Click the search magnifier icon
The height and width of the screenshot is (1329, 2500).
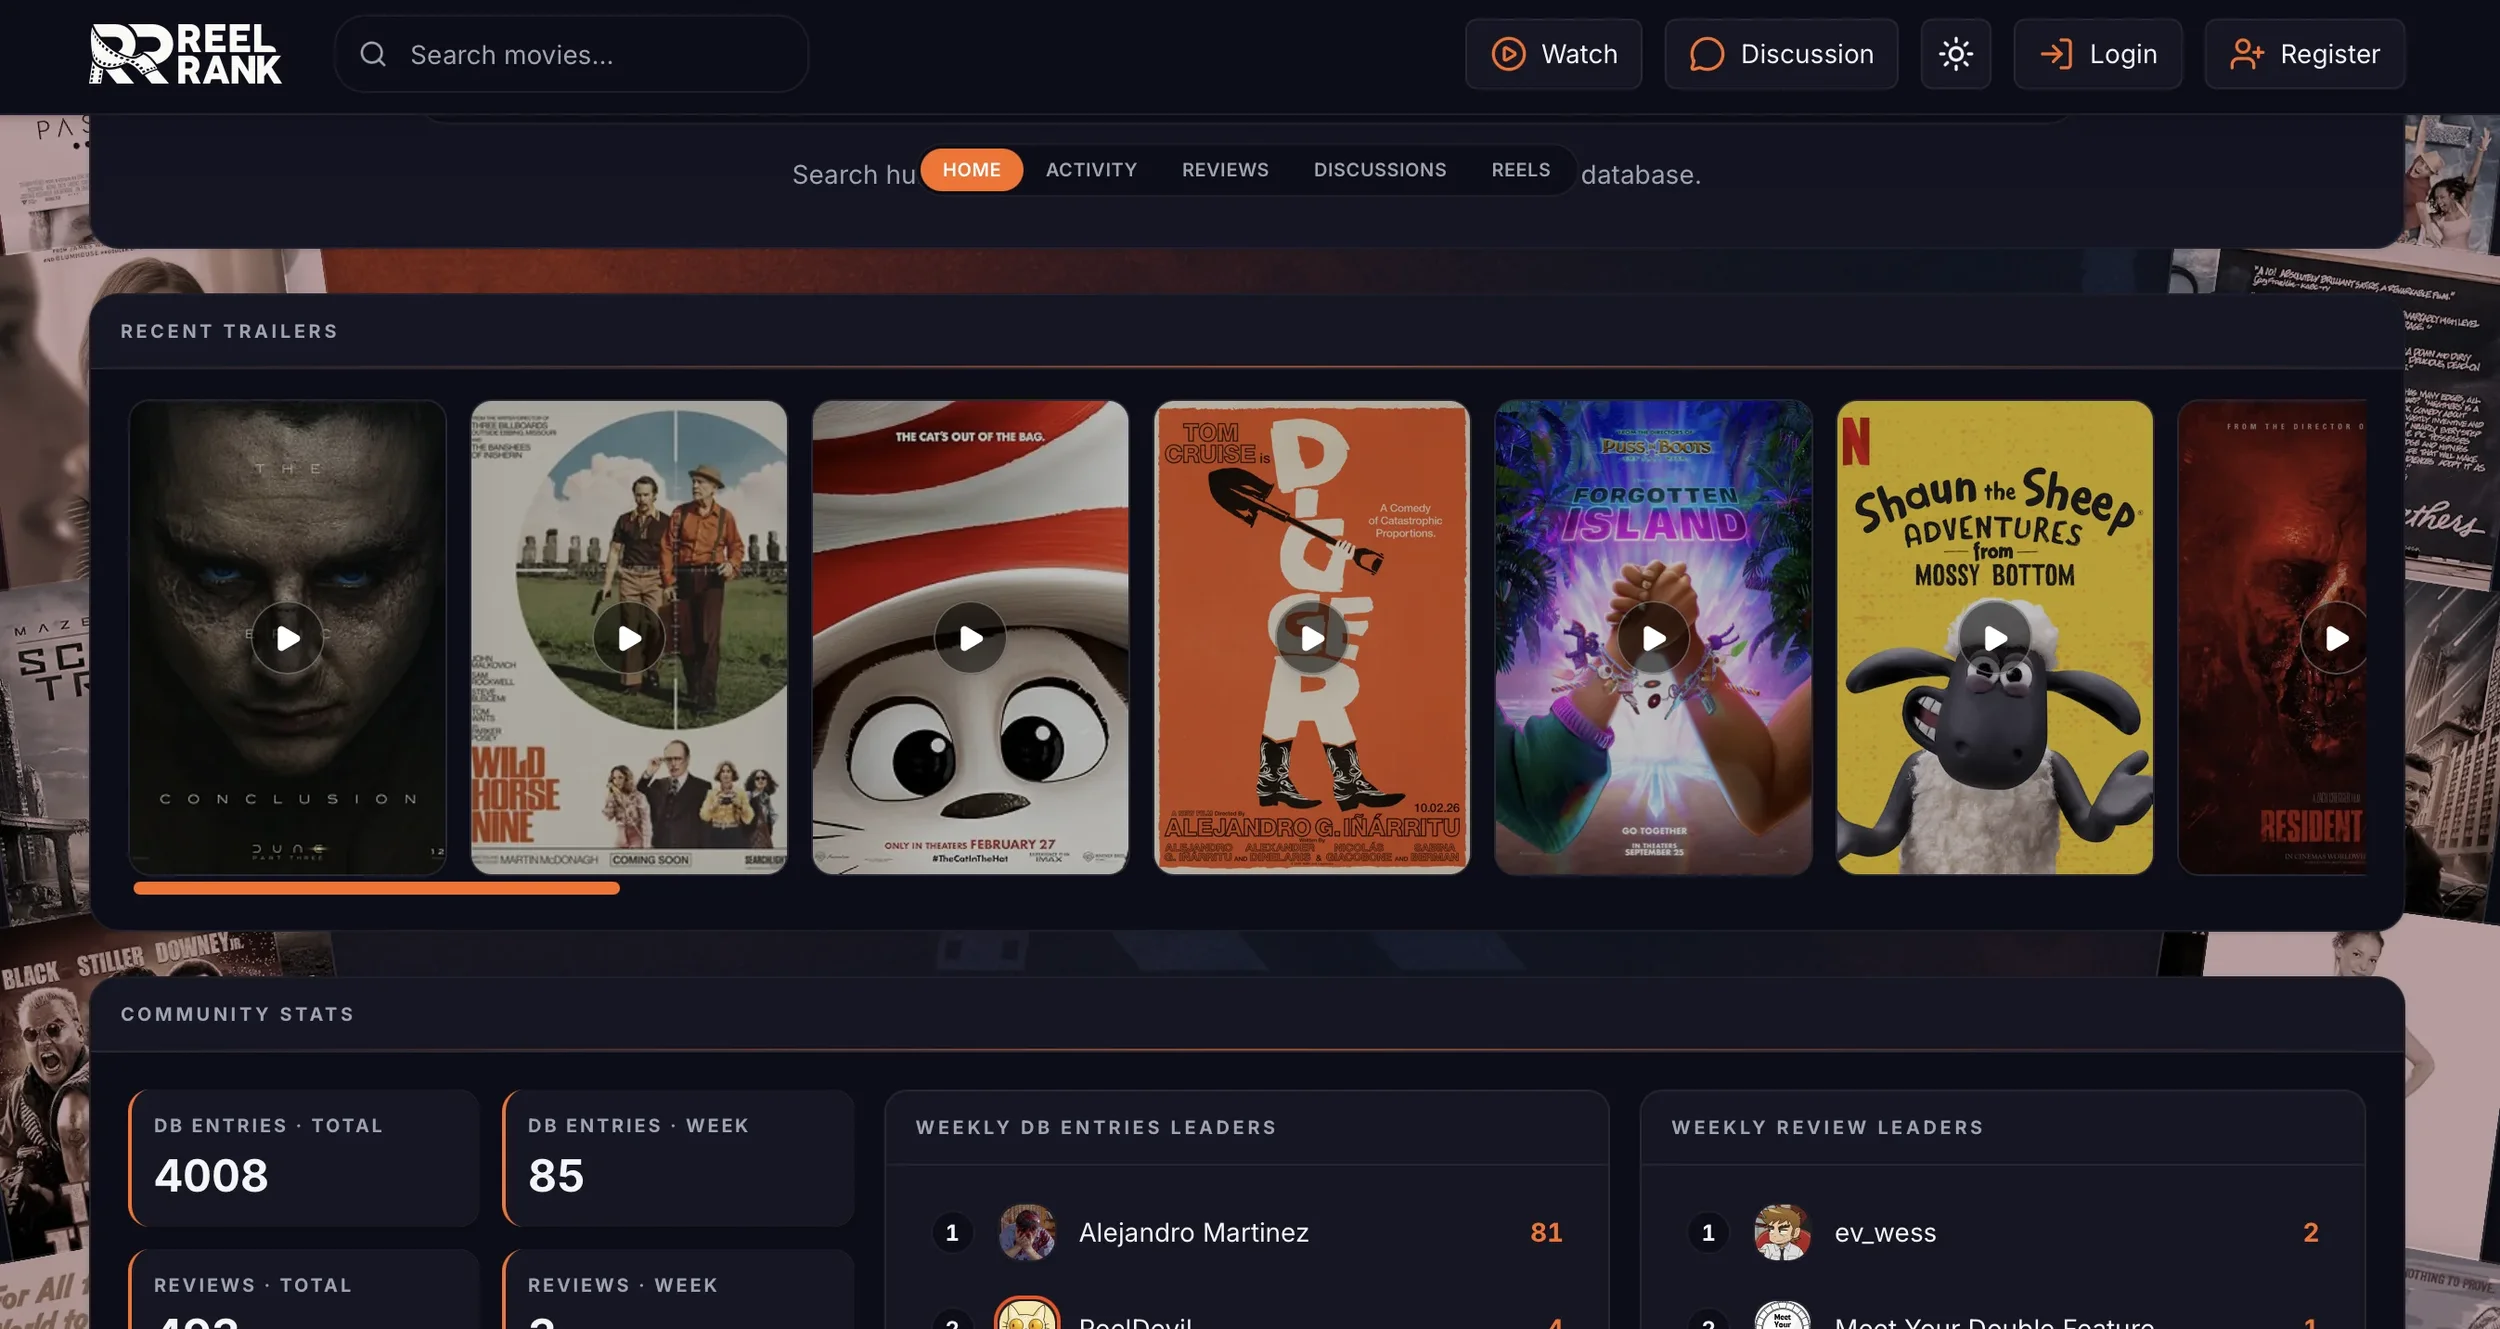[373, 54]
